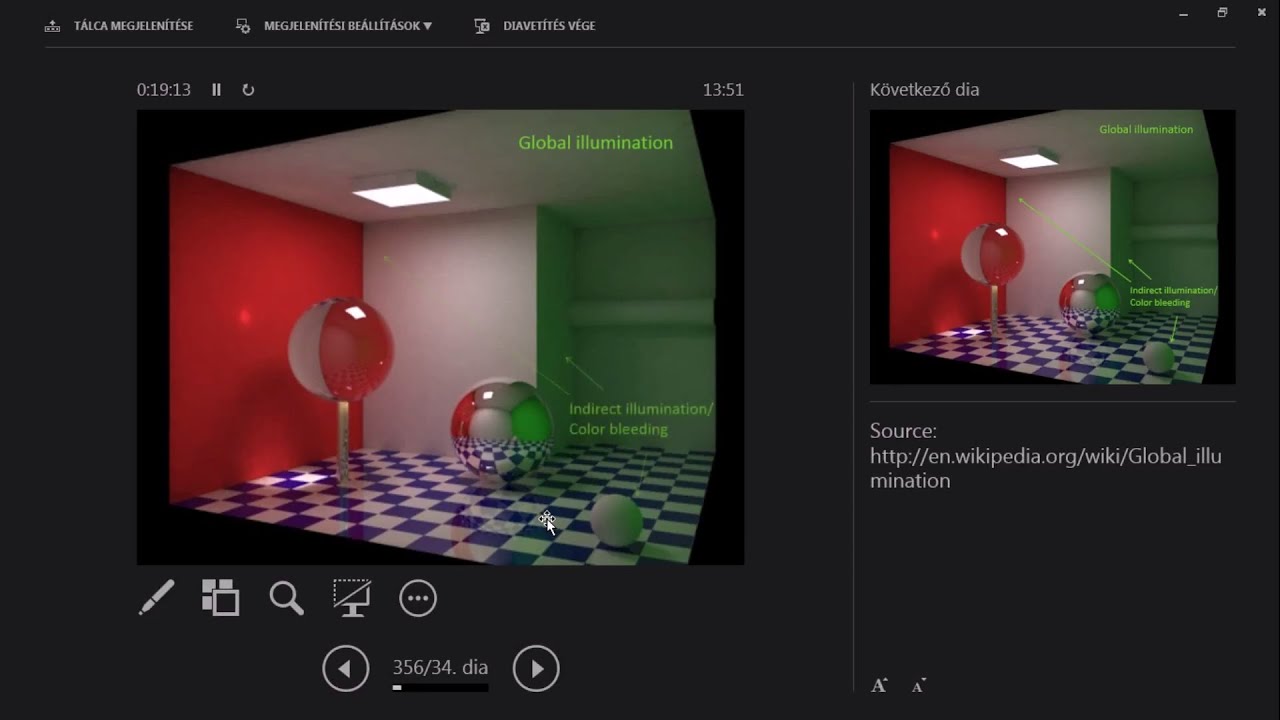Open the Megjelenítési beállítások dropdown

(x=345, y=25)
